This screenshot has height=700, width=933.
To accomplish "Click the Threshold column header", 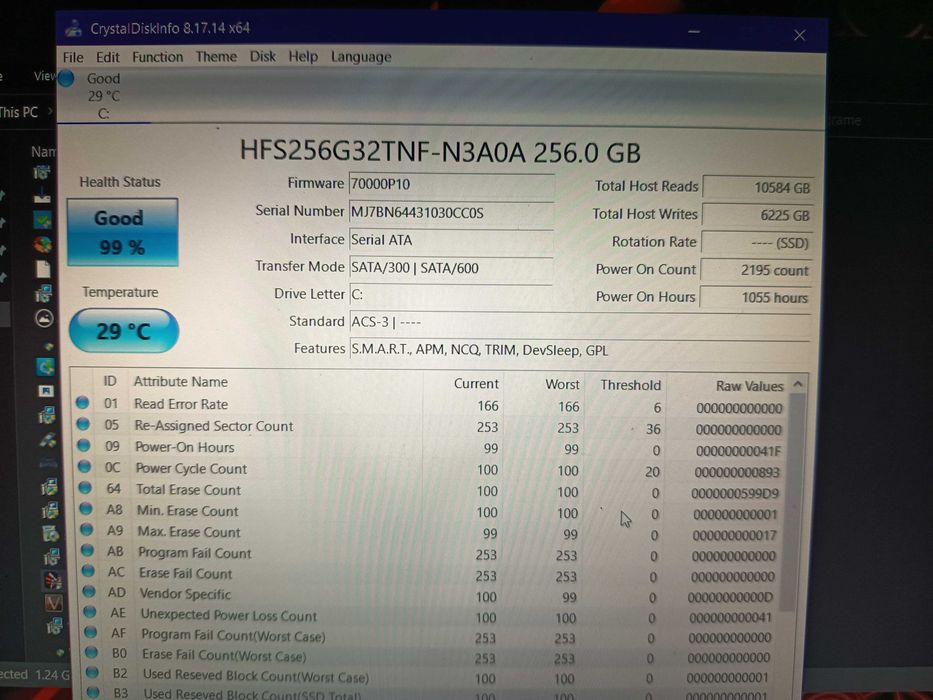I will coord(631,385).
